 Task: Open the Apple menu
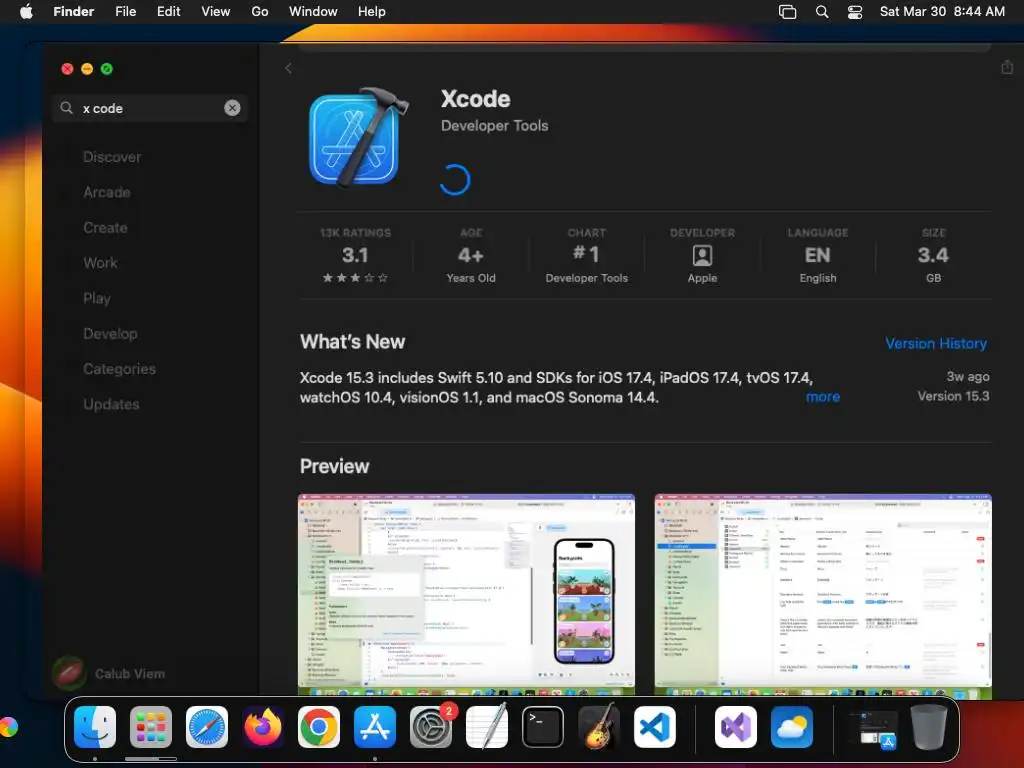(x=26, y=11)
